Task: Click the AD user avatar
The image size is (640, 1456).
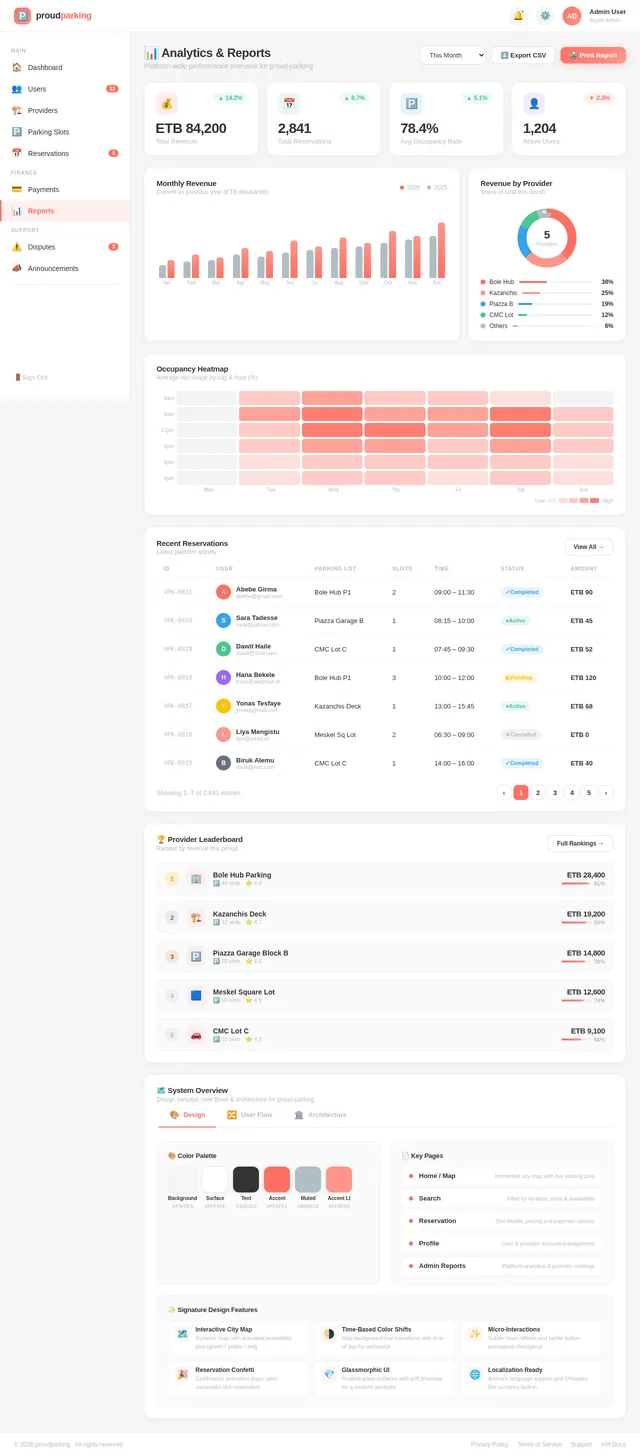Action: [572, 16]
